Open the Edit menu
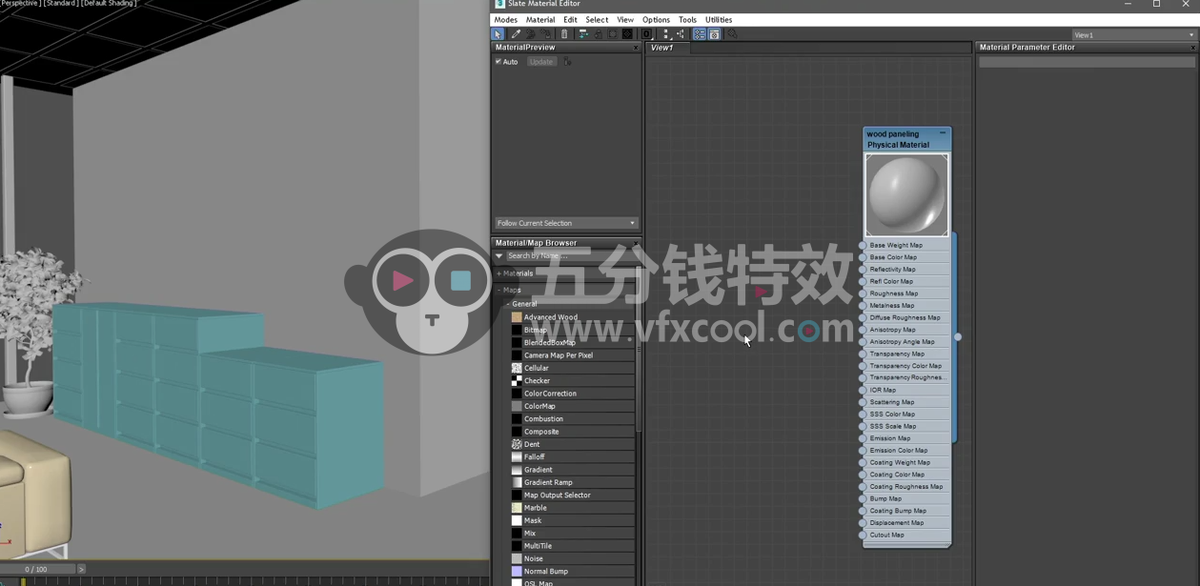 click(x=570, y=20)
